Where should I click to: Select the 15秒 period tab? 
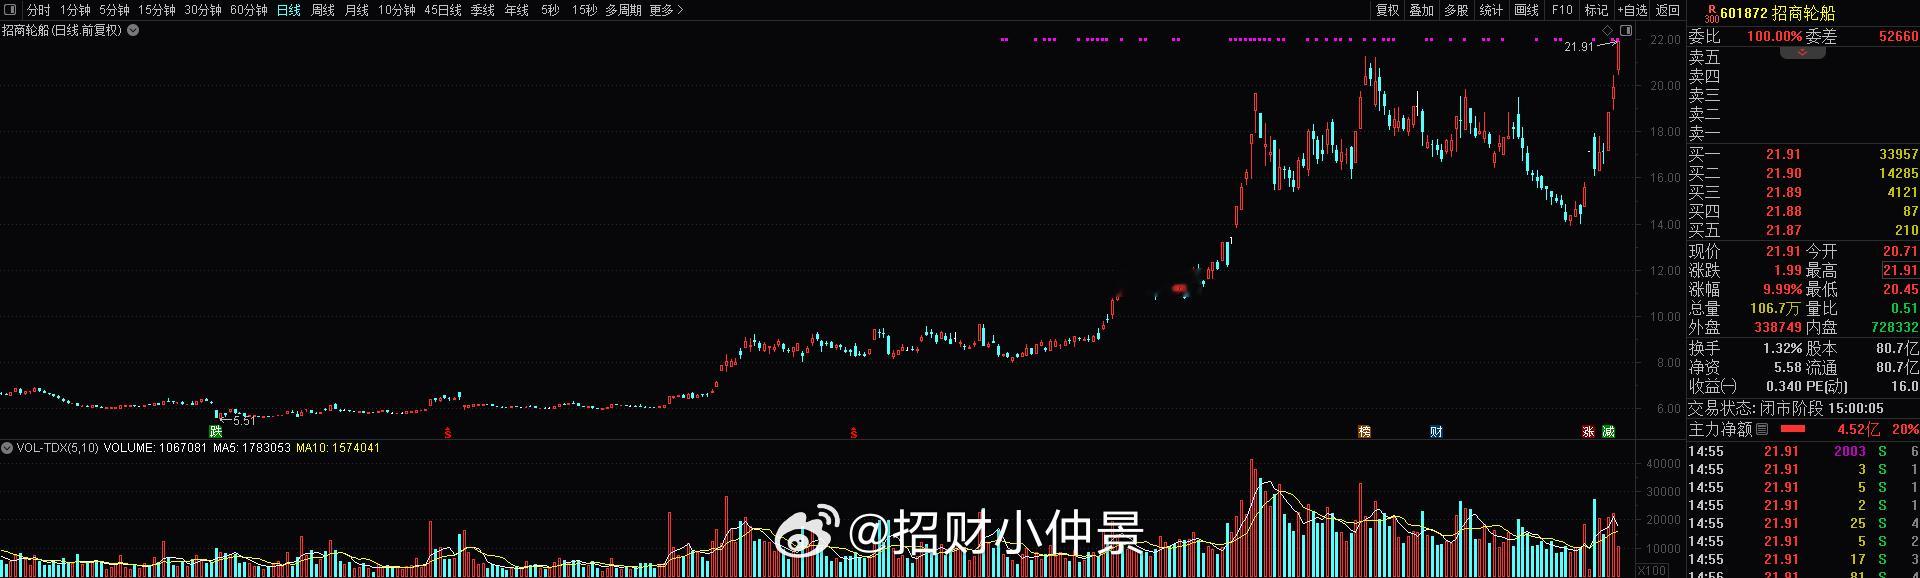pyautogui.click(x=584, y=10)
